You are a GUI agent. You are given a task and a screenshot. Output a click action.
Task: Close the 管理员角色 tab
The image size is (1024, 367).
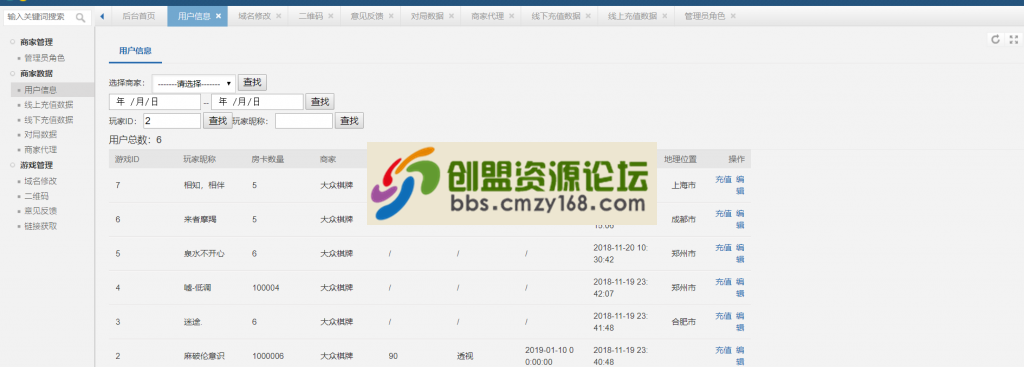pos(733,16)
